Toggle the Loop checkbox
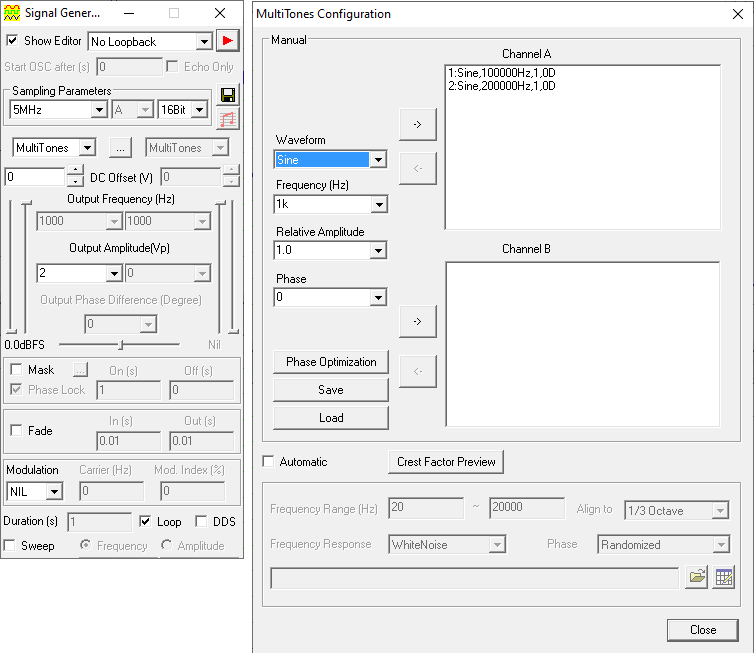The height and width of the screenshot is (653, 755). [146, 521]
